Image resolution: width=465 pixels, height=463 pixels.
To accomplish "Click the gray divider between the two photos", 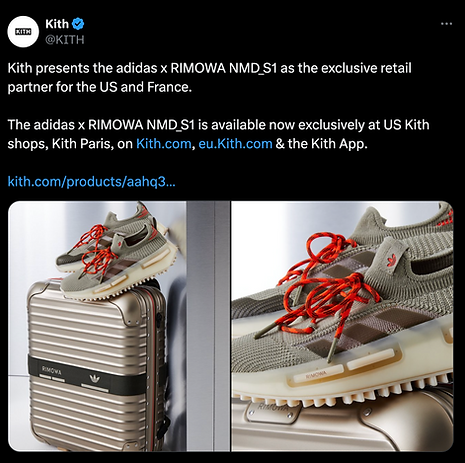I will click(209, 326).
